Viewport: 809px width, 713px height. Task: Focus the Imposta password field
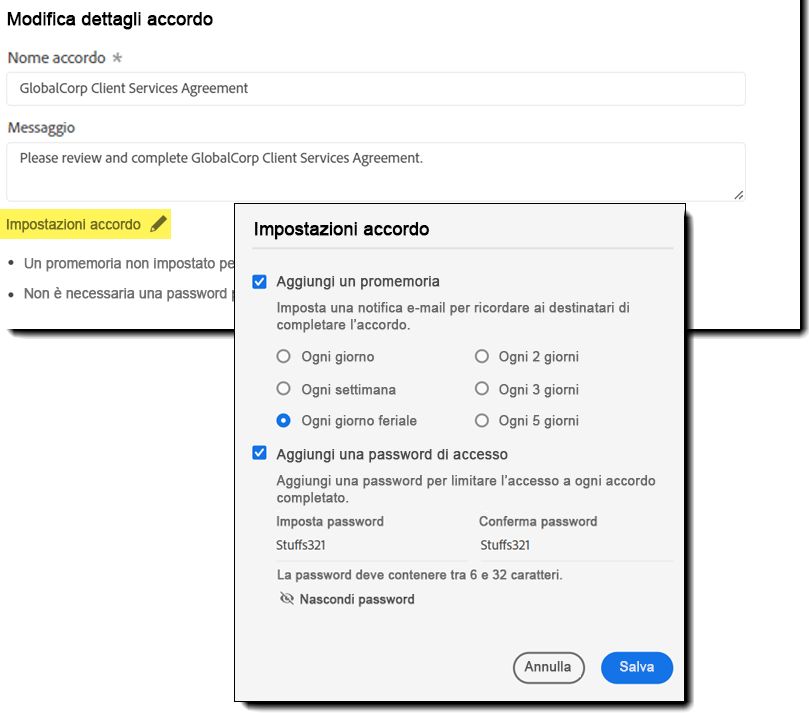[371, 545]
